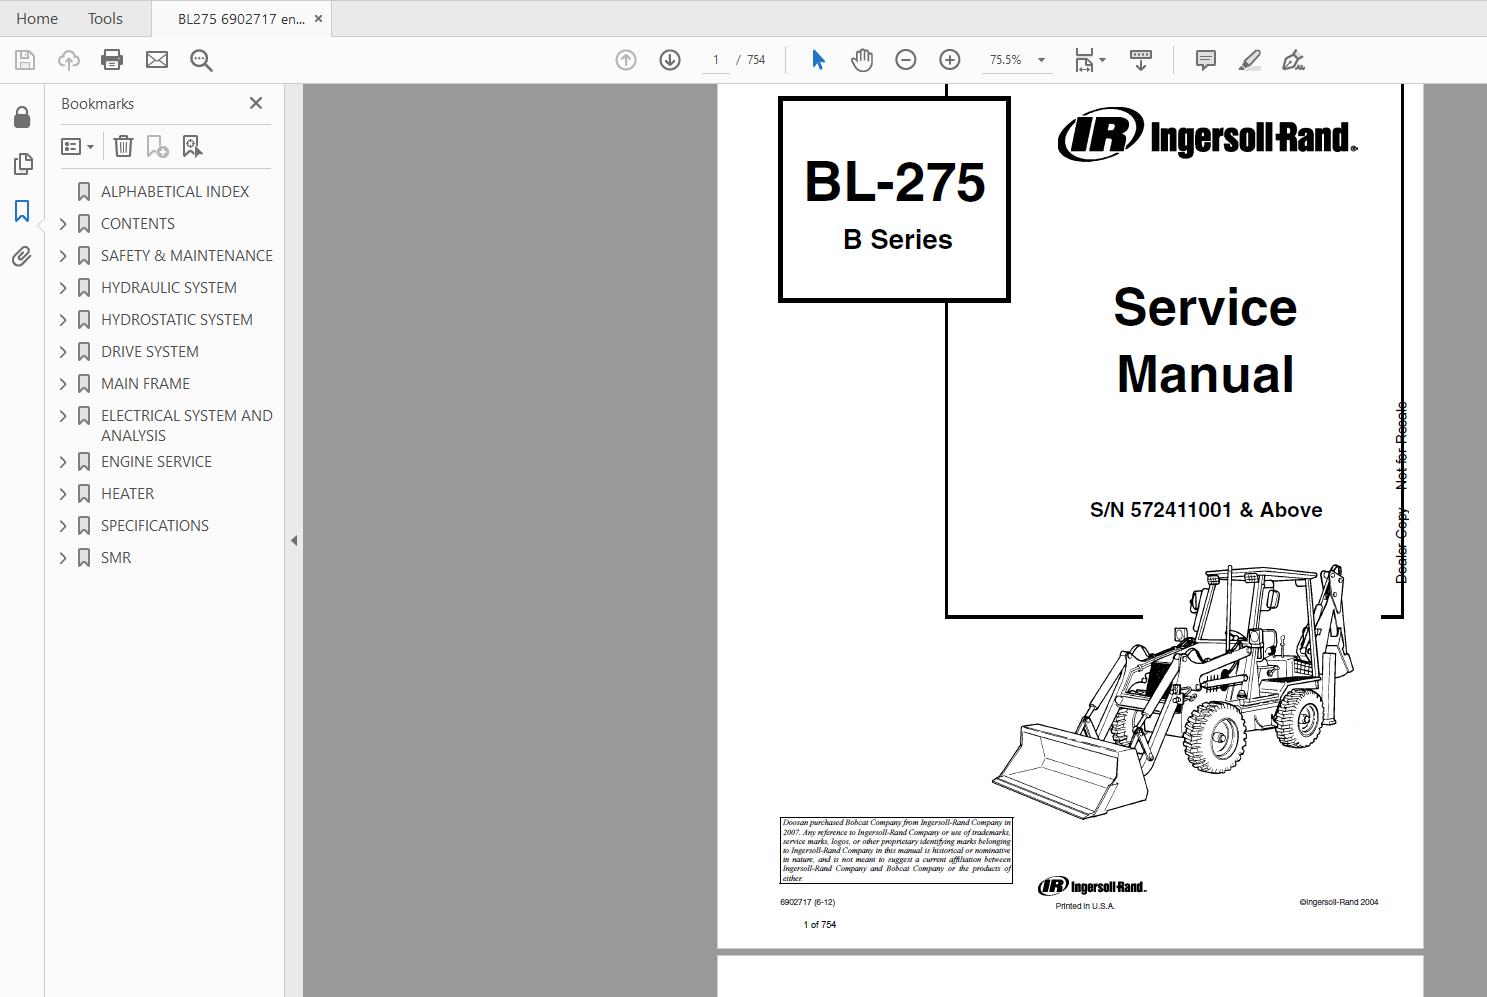This screenshot has width=1487, height=997.
Task: Open the page thumbnails panel icon
Action: [22, 164]
